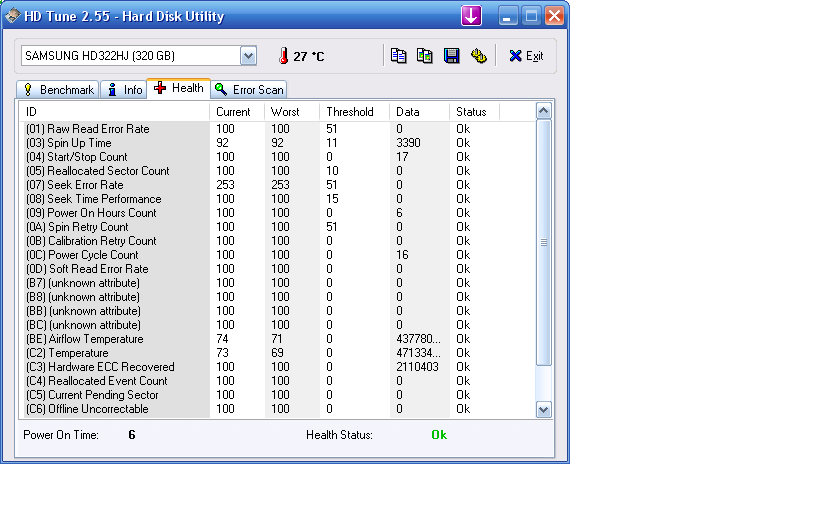
Task: Select the (C4) Reallocated Event Count row
Action: tap(277, 380)
